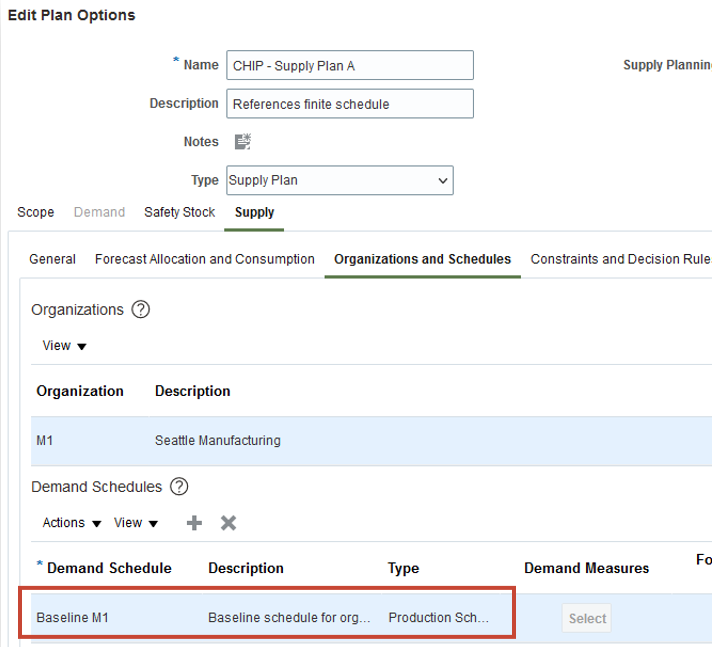The height and width of the screenshot is (647, 712).
Task: Add a demand schedule with plus icon
Action: 194,523
